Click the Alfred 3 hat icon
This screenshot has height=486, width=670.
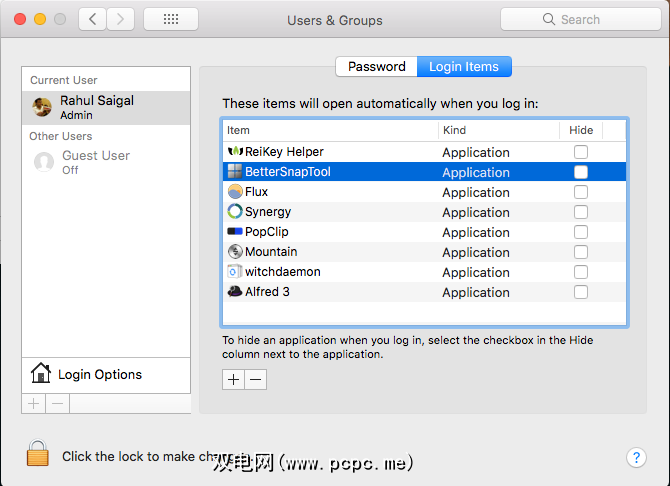(x=235, y=292)
